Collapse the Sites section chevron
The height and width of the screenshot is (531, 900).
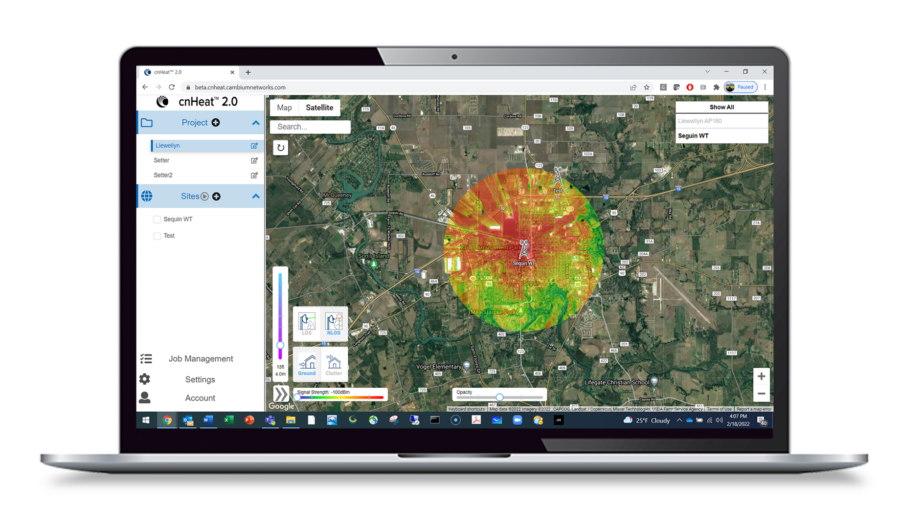click(x=256, y=196)
